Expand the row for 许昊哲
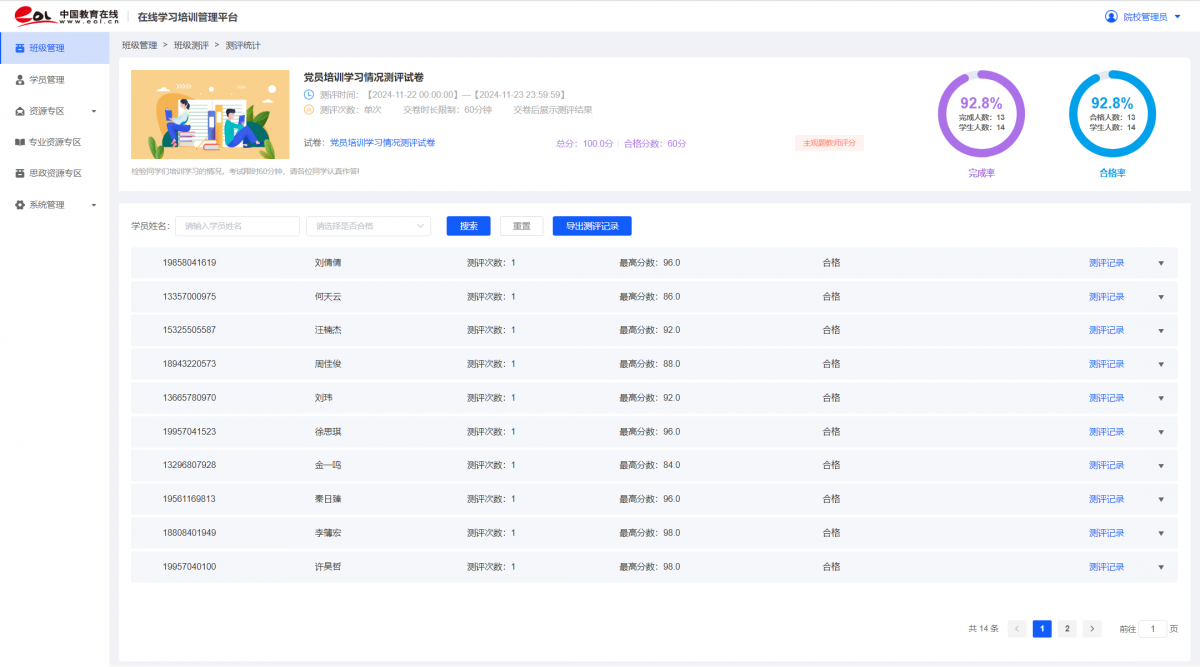This screenshot has width=1200, height=667. point(1161,567)
